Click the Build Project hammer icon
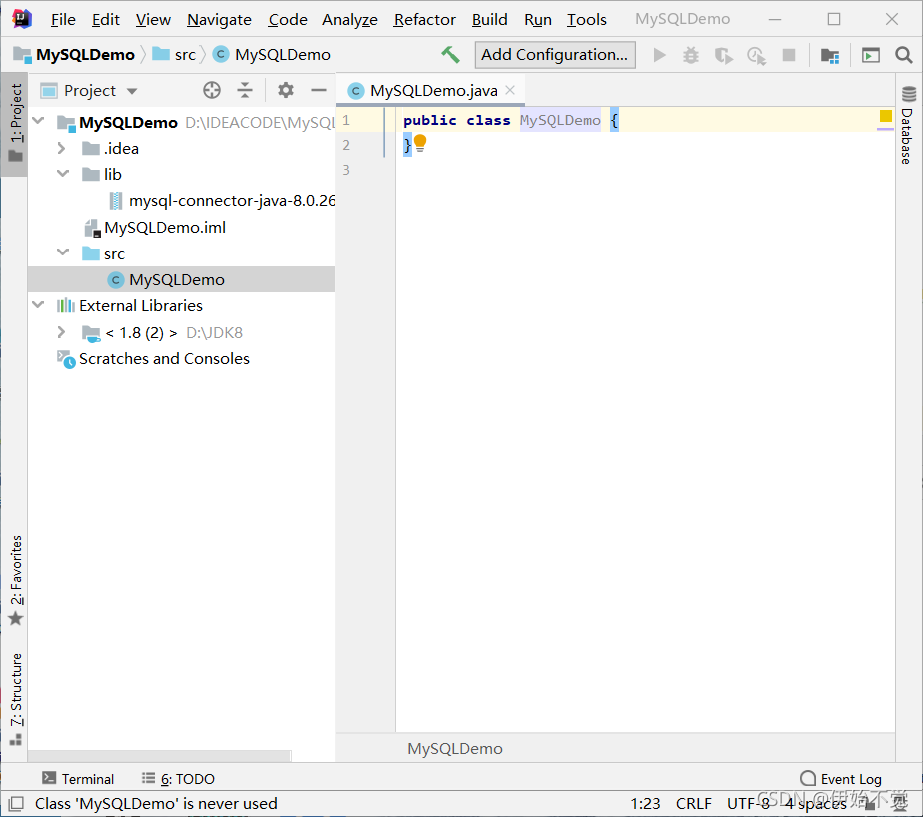Screen dimensions: 923x817 (450, 55)
